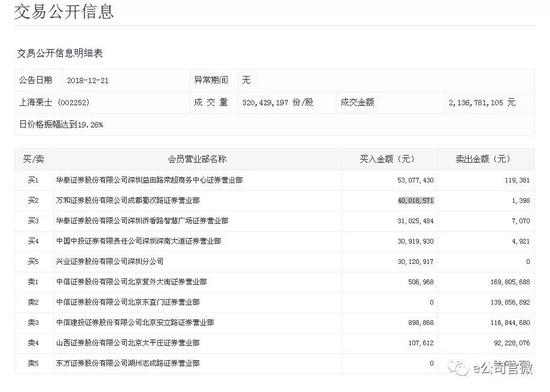Click 中信证券 北京东直门 branch name
550x392 pixels.
[x=128, y=302]
